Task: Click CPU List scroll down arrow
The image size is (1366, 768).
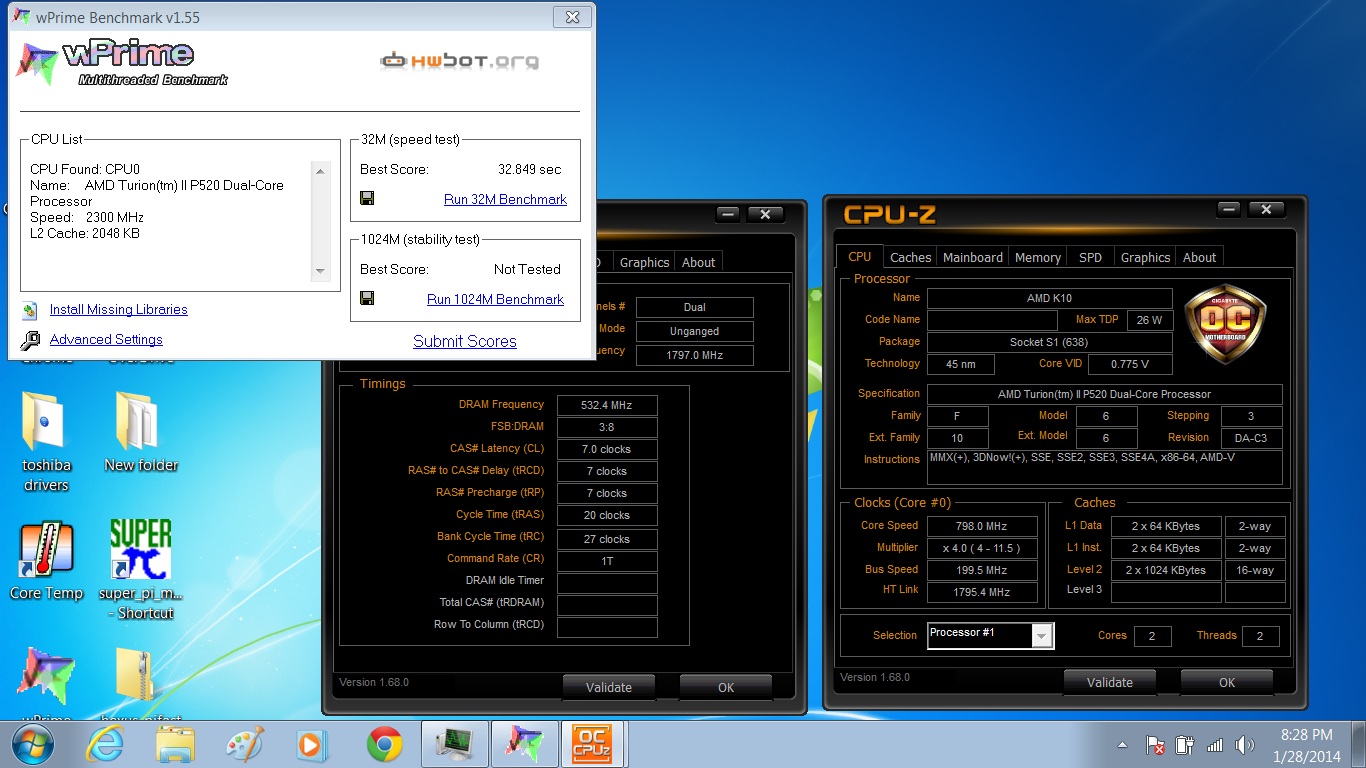Action: (320, 271)
